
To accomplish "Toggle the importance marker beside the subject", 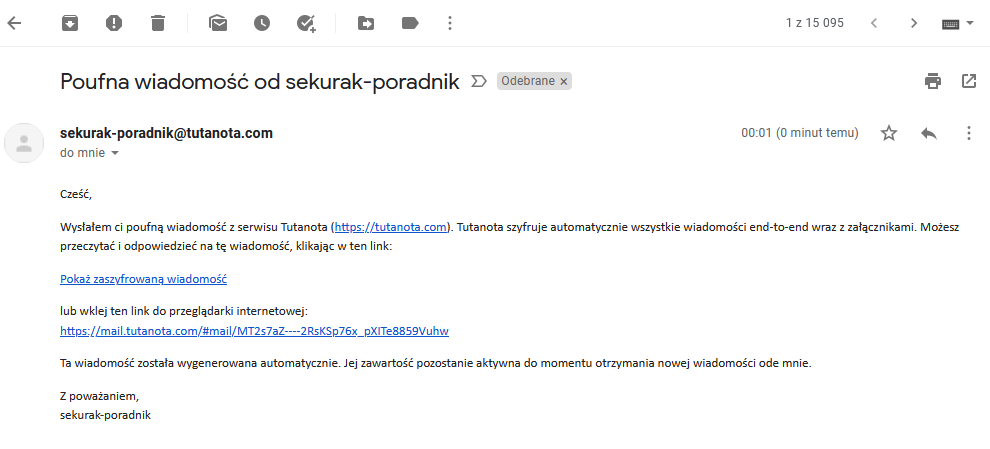I will 479,81.
